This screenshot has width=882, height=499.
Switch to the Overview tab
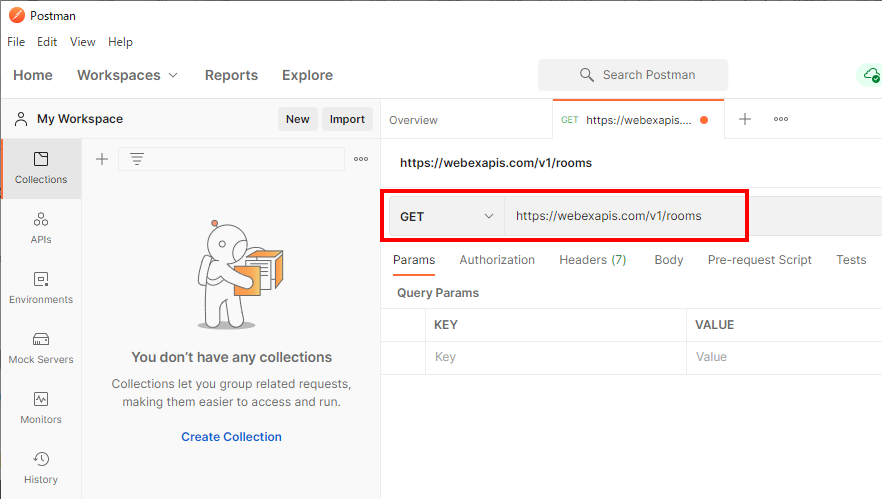click(413, 120)
